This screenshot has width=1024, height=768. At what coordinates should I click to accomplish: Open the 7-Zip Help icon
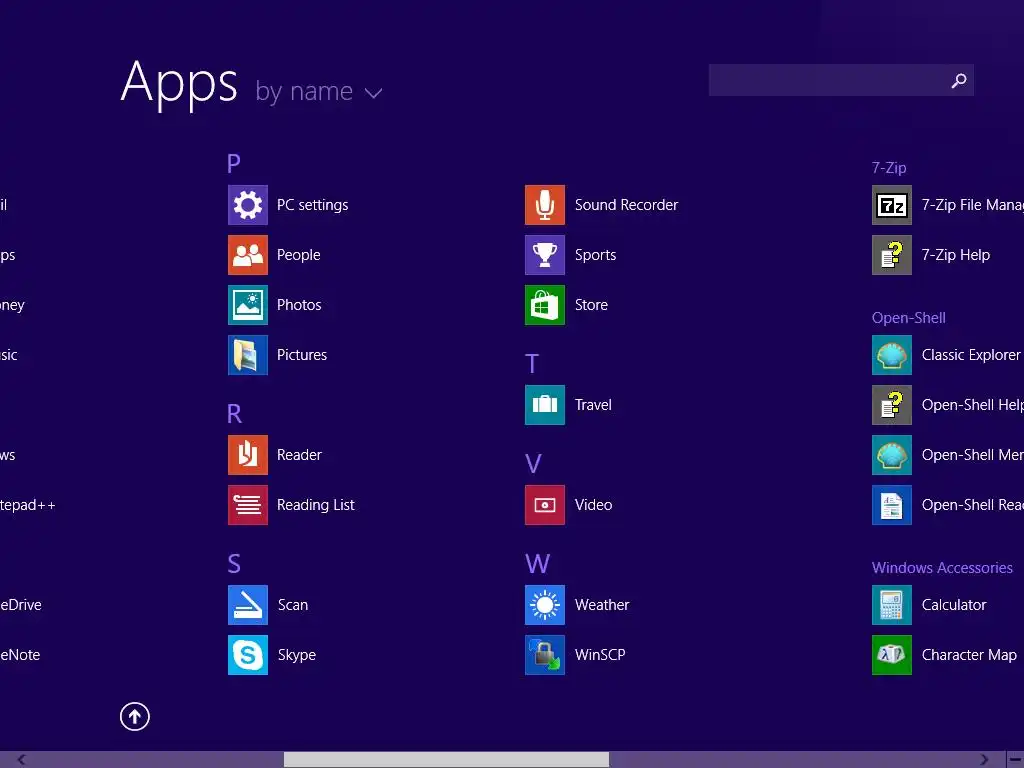point(891,255)
